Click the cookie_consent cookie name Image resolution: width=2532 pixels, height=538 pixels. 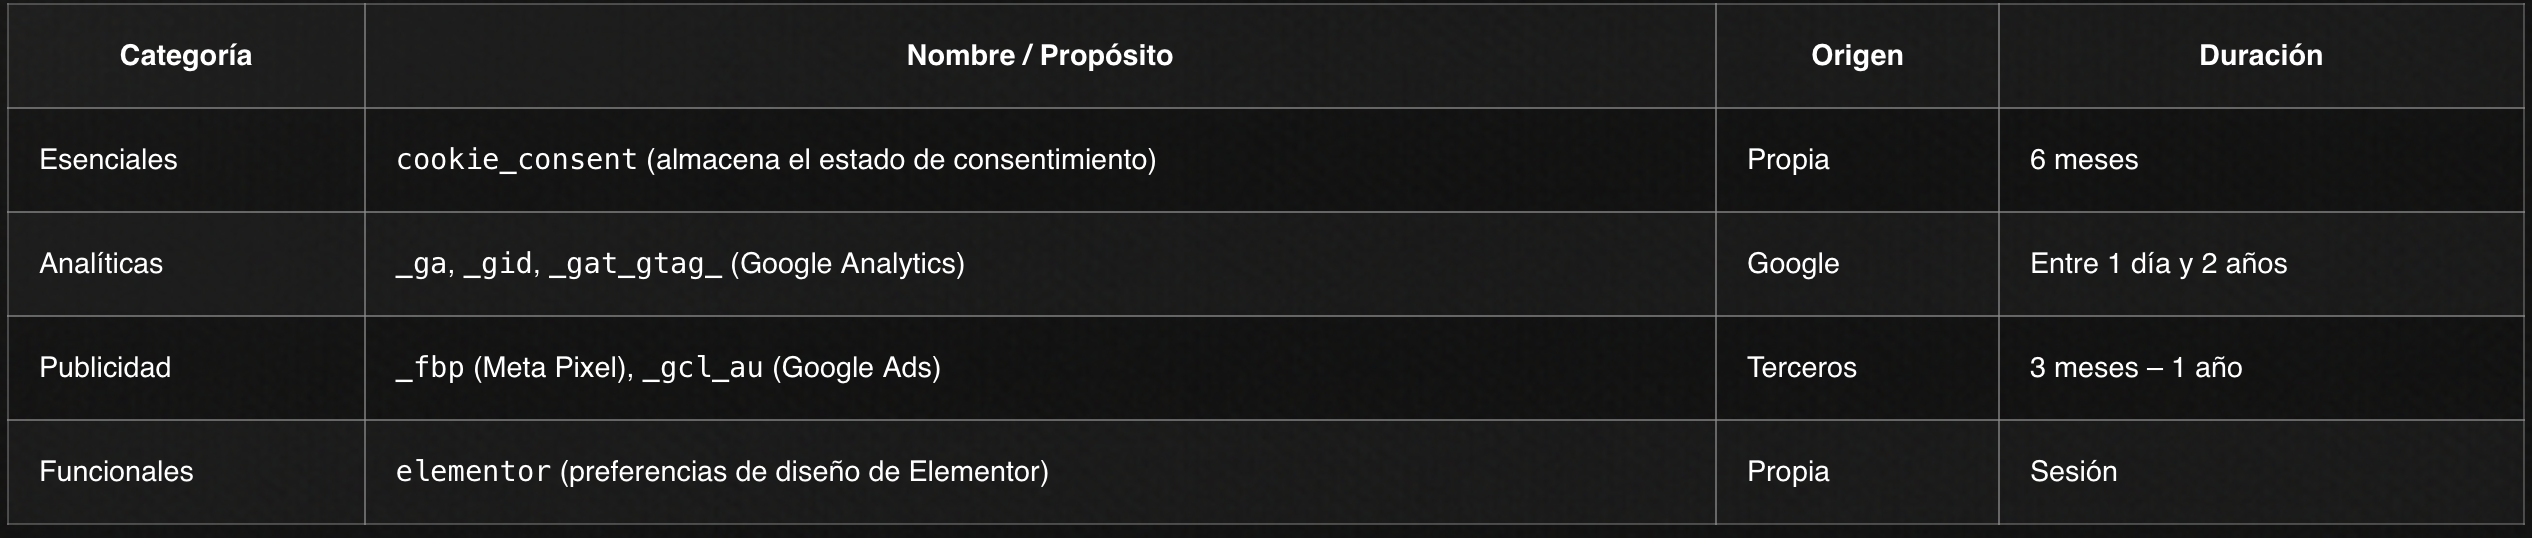tap(516, 160)
